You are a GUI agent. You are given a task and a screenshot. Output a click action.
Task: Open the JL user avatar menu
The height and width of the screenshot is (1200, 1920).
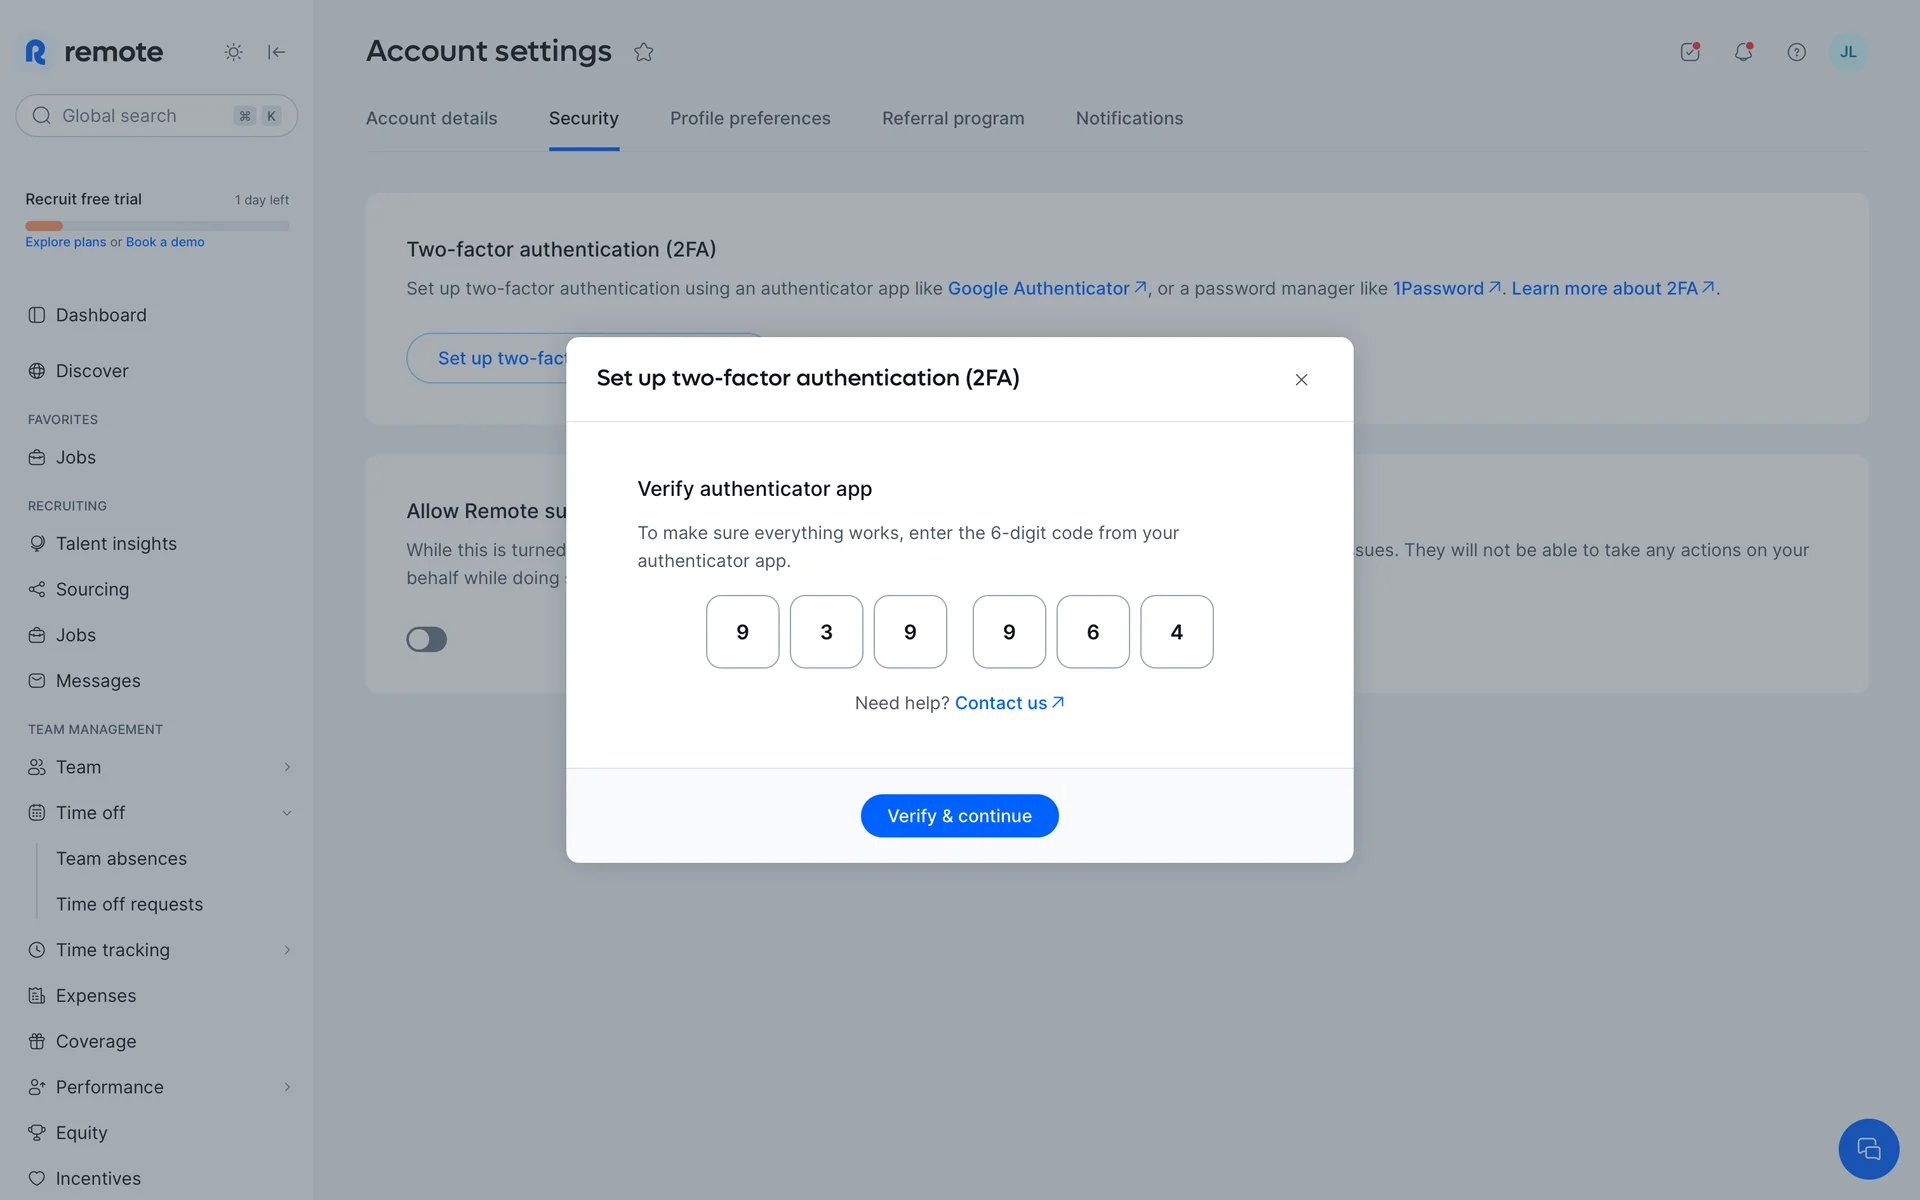click(x=1847, y=52)
